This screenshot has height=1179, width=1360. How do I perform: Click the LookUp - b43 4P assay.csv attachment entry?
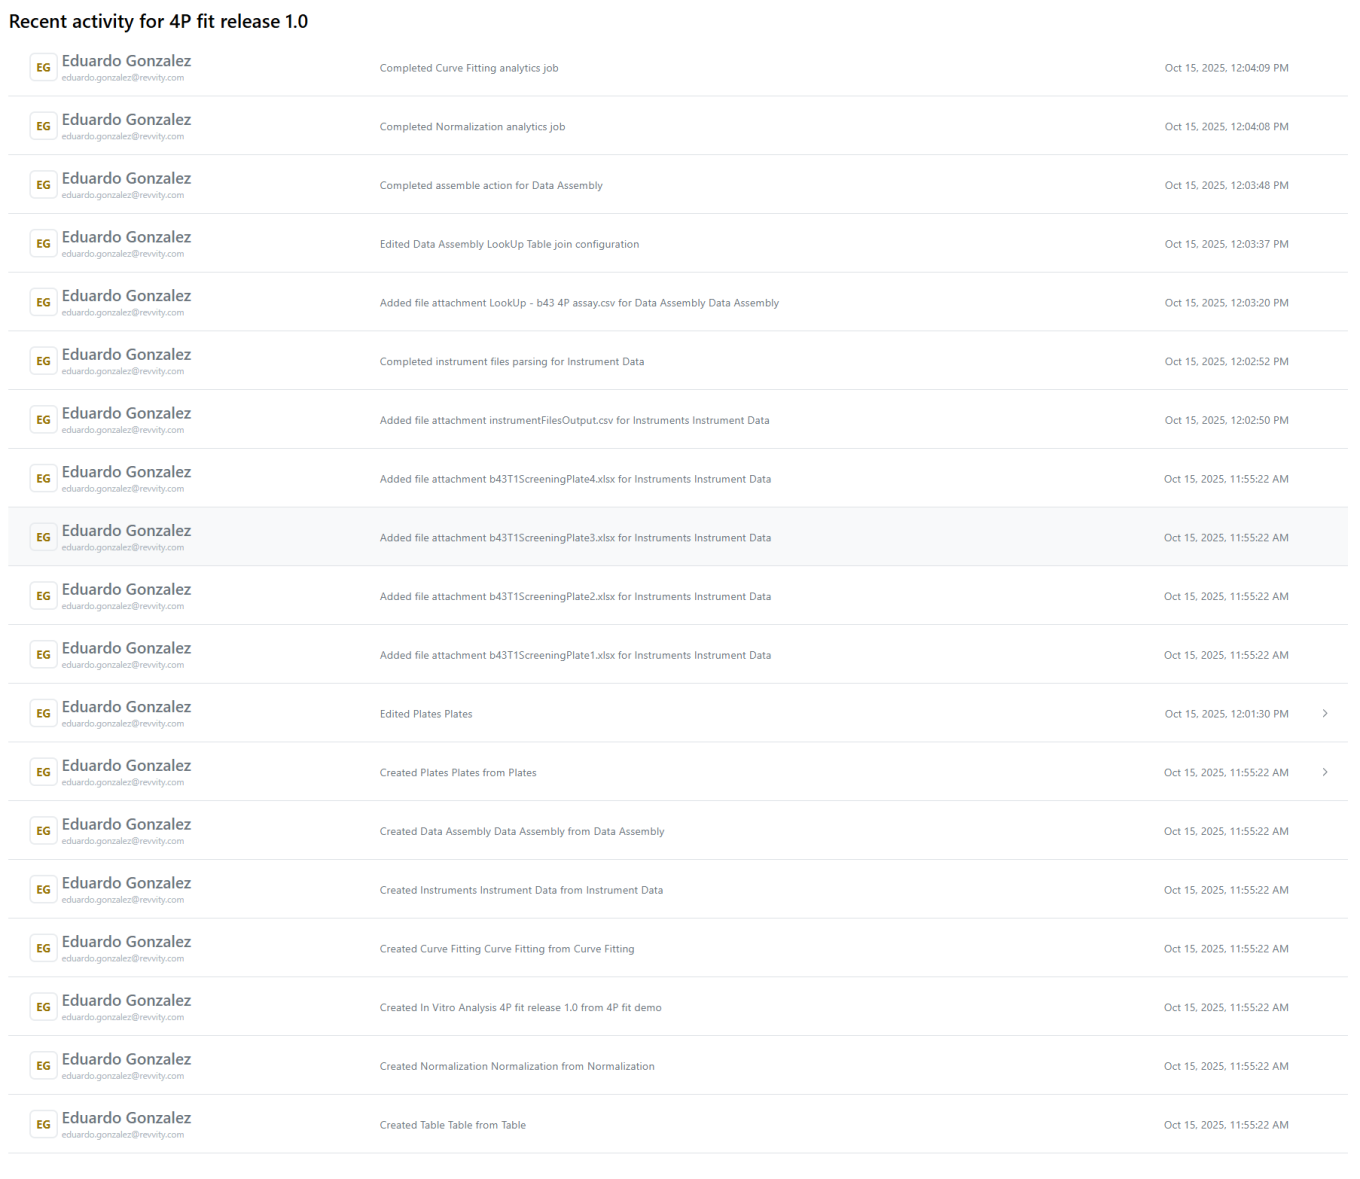(579, 303)
